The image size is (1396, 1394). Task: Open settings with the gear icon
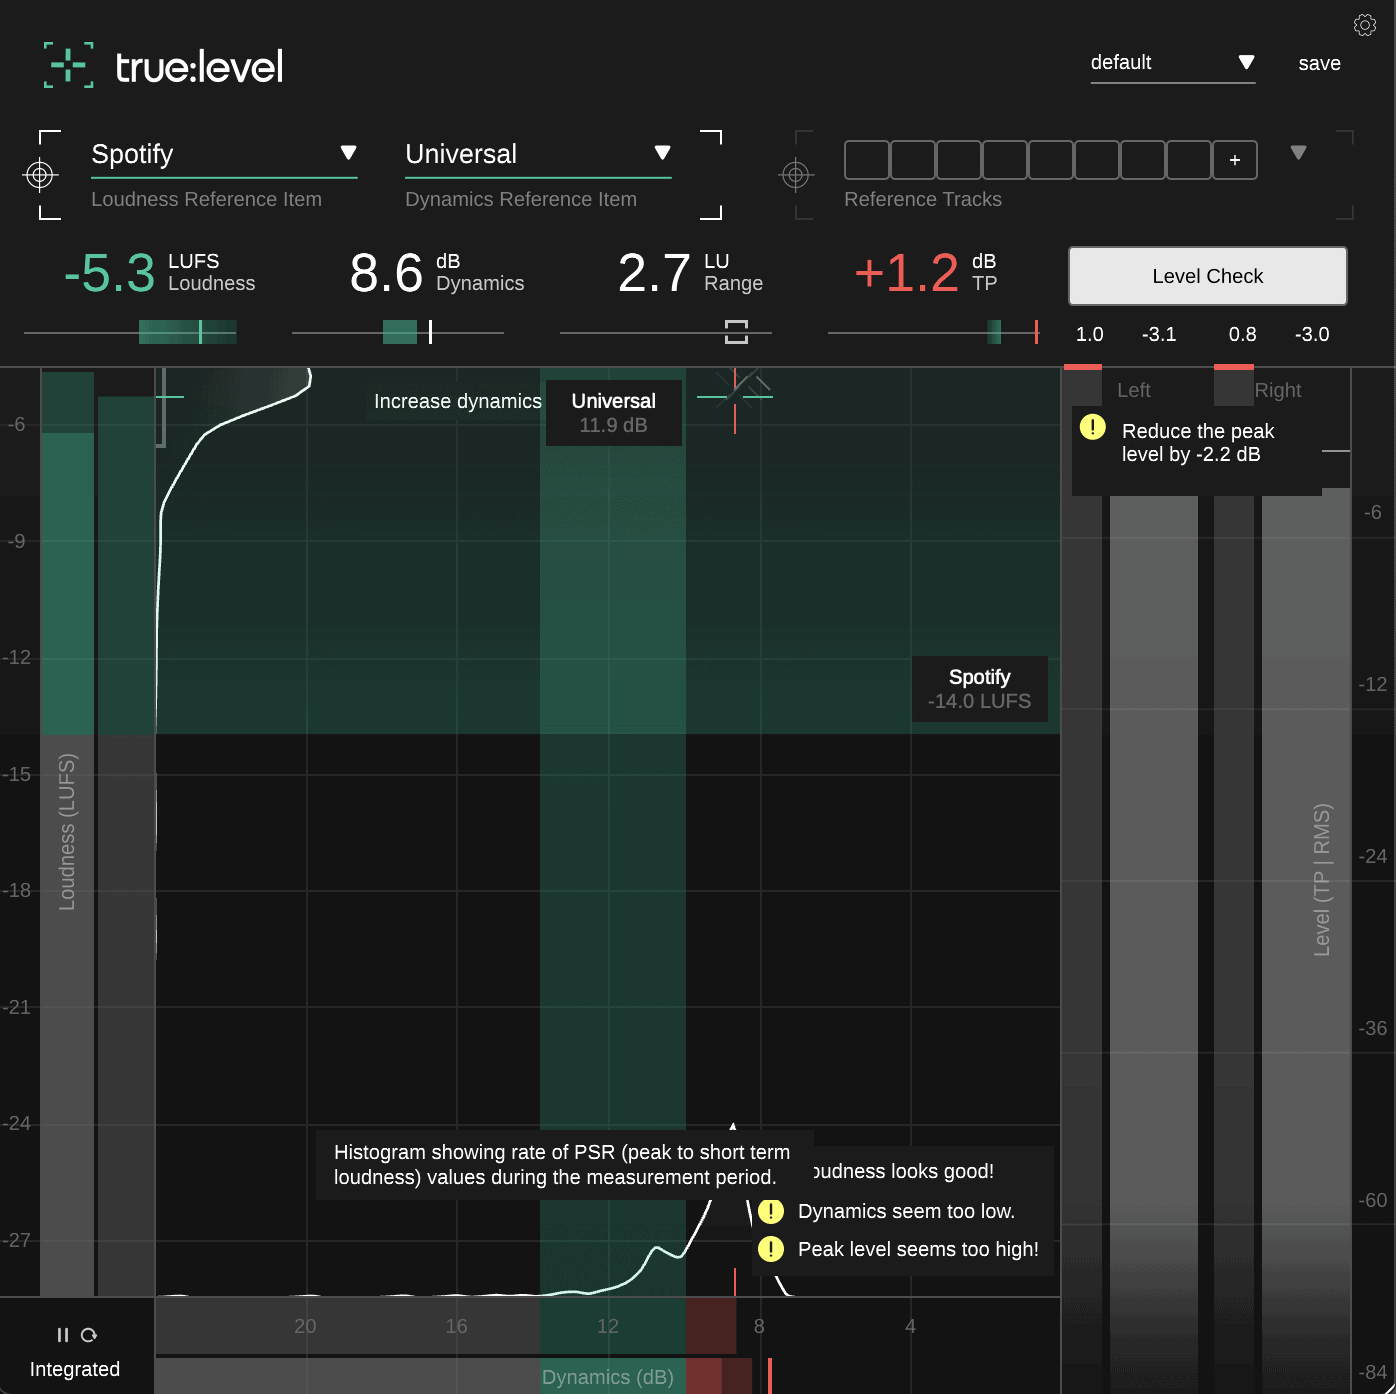tap(1365, 25)
